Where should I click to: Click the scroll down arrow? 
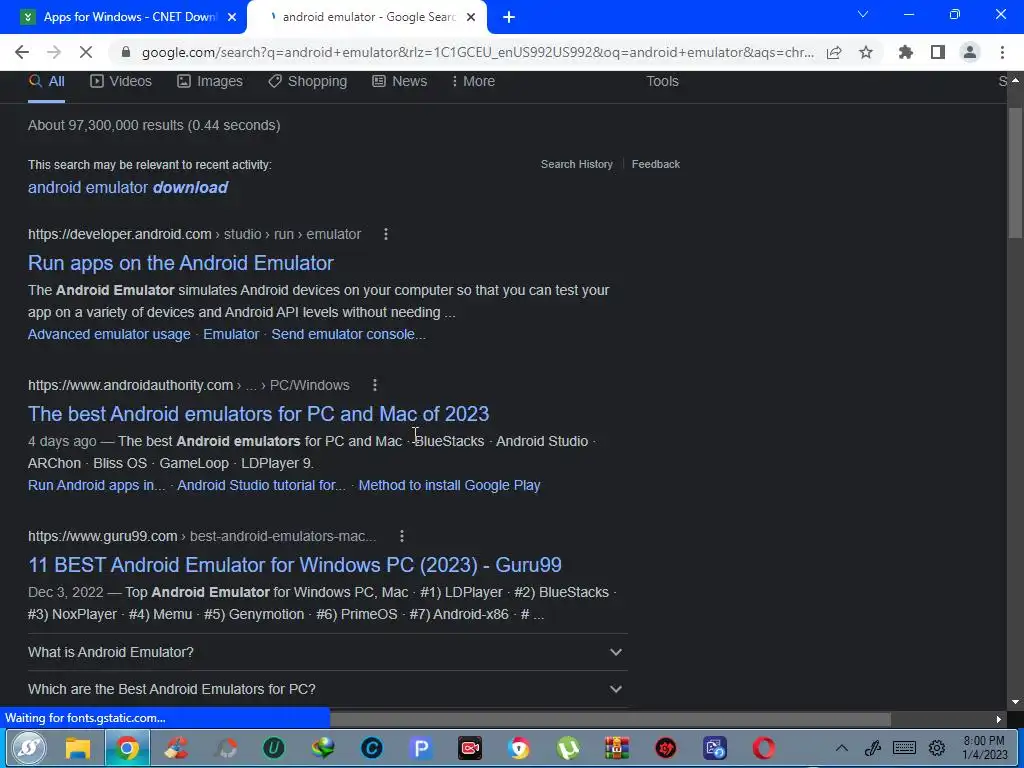click(x=1015, y=702)
